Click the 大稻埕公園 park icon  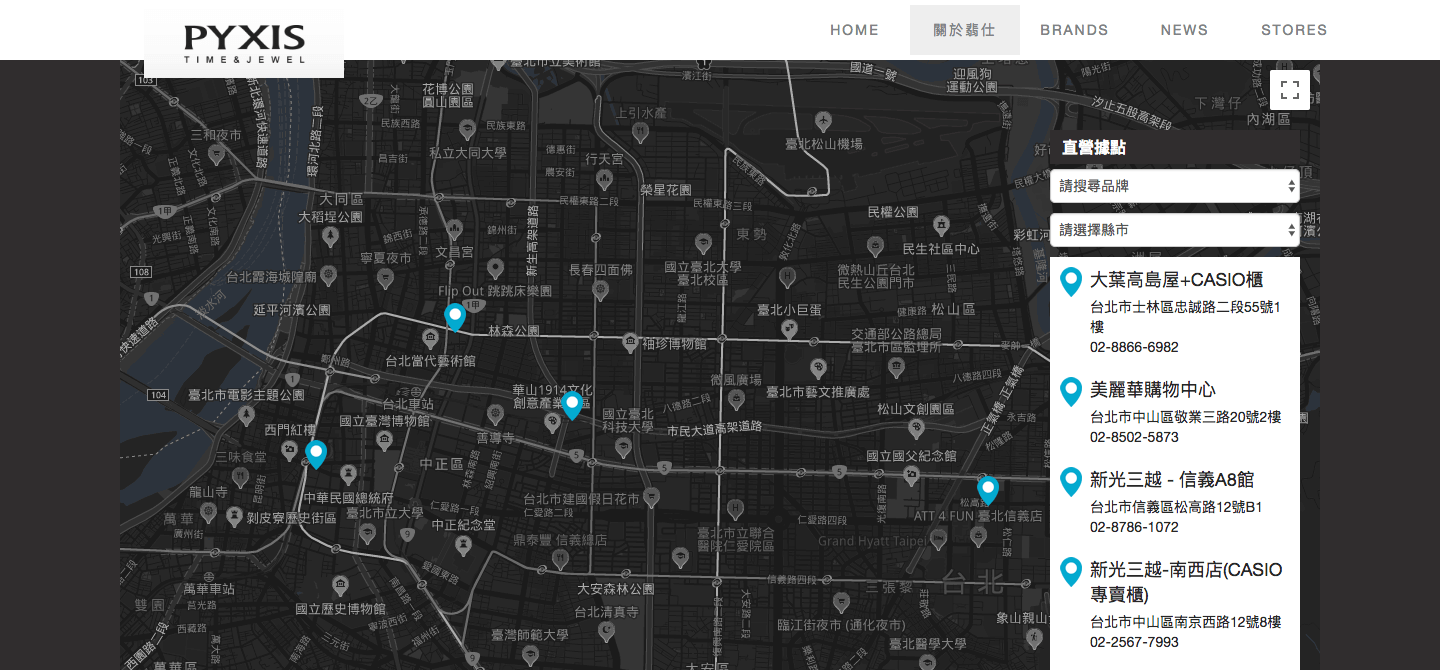[331, 238]
